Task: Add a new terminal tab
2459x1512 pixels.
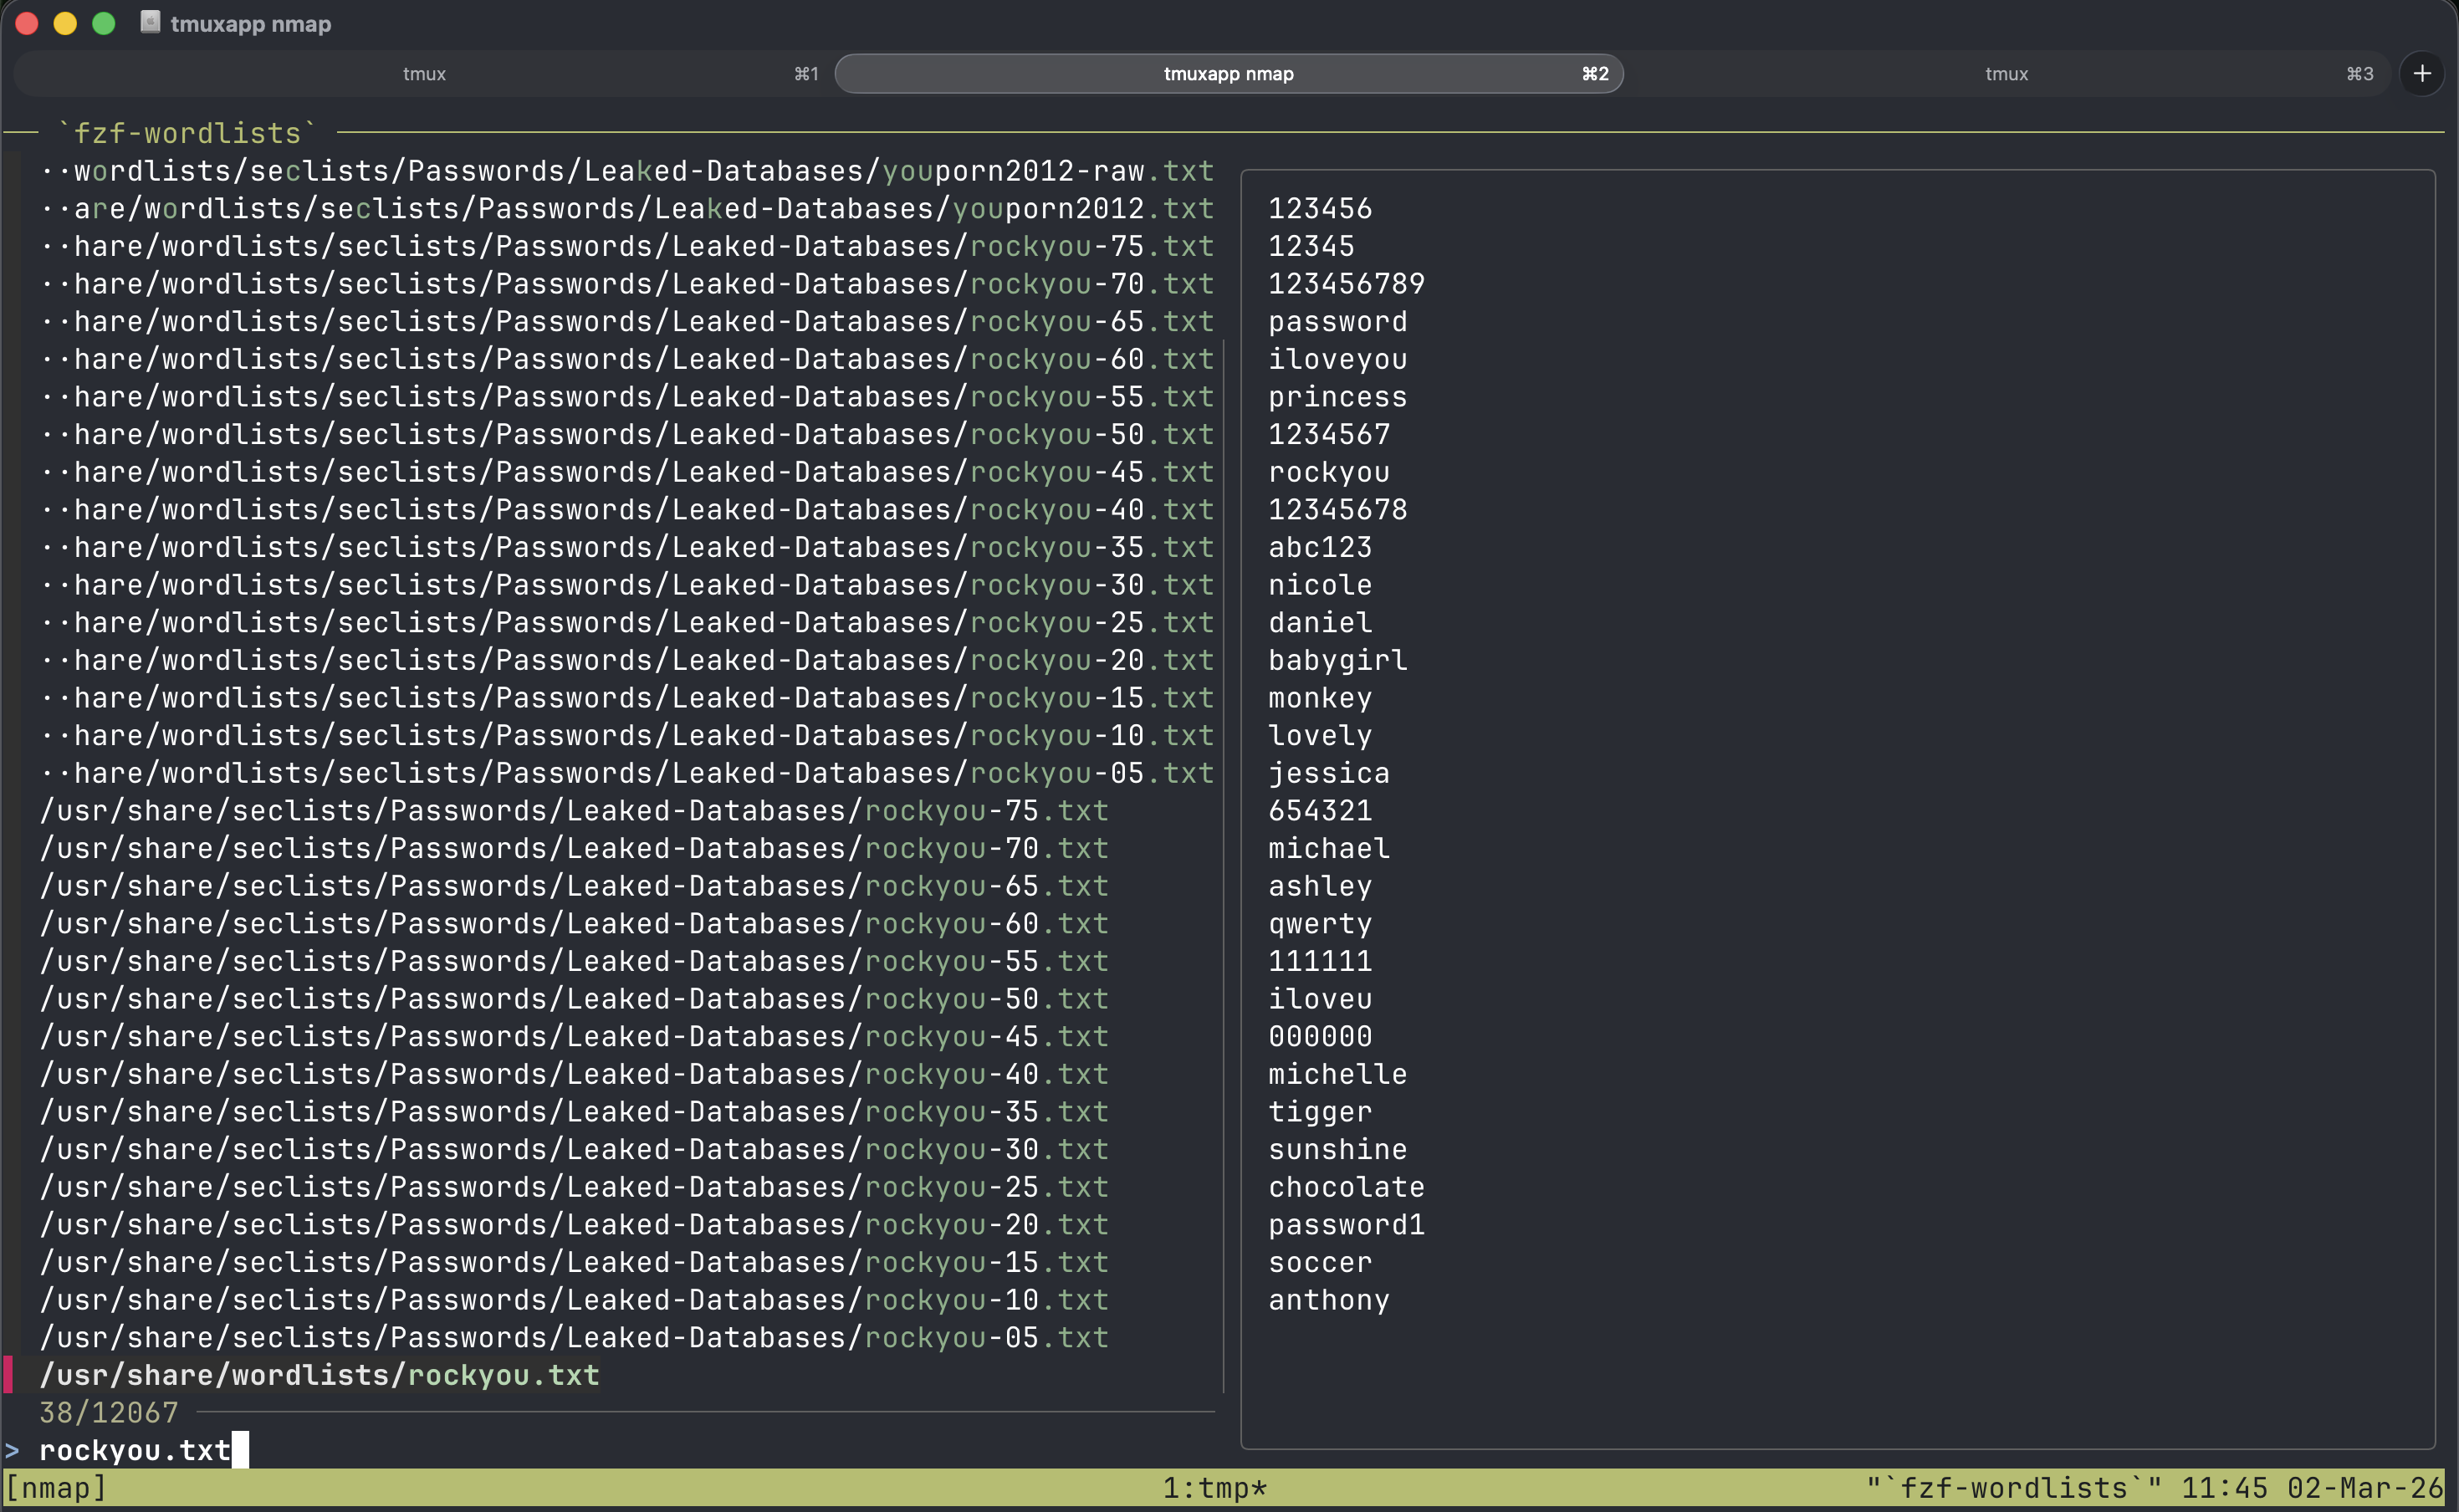Action: click(2422, 74)
